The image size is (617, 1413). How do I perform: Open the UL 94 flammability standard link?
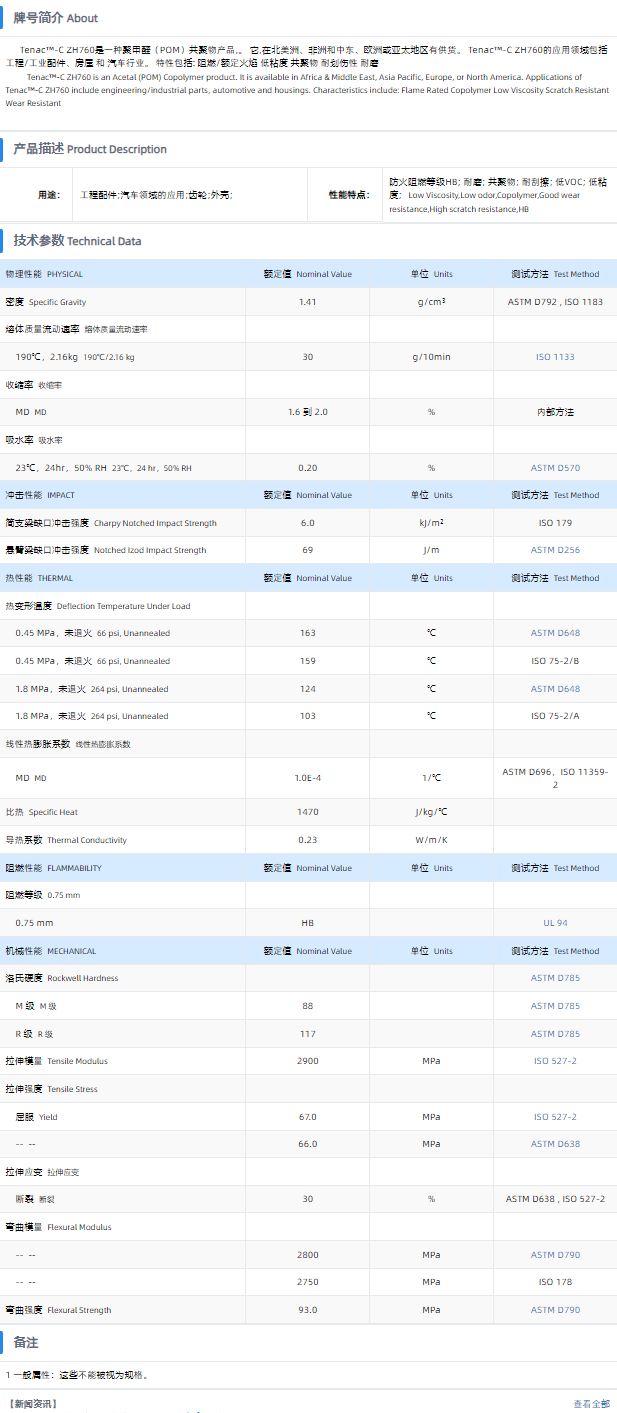click(x=555, y=923)
